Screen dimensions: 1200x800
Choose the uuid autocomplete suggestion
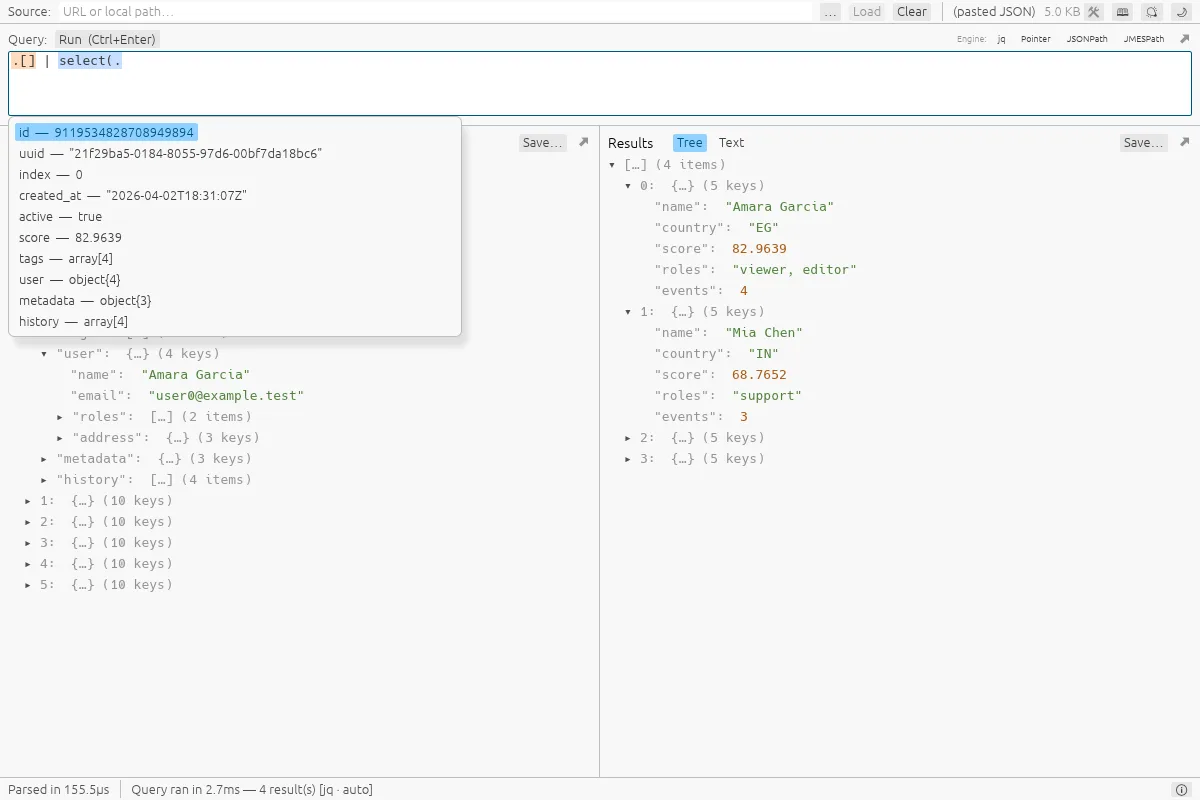click(x=236, y=153)
